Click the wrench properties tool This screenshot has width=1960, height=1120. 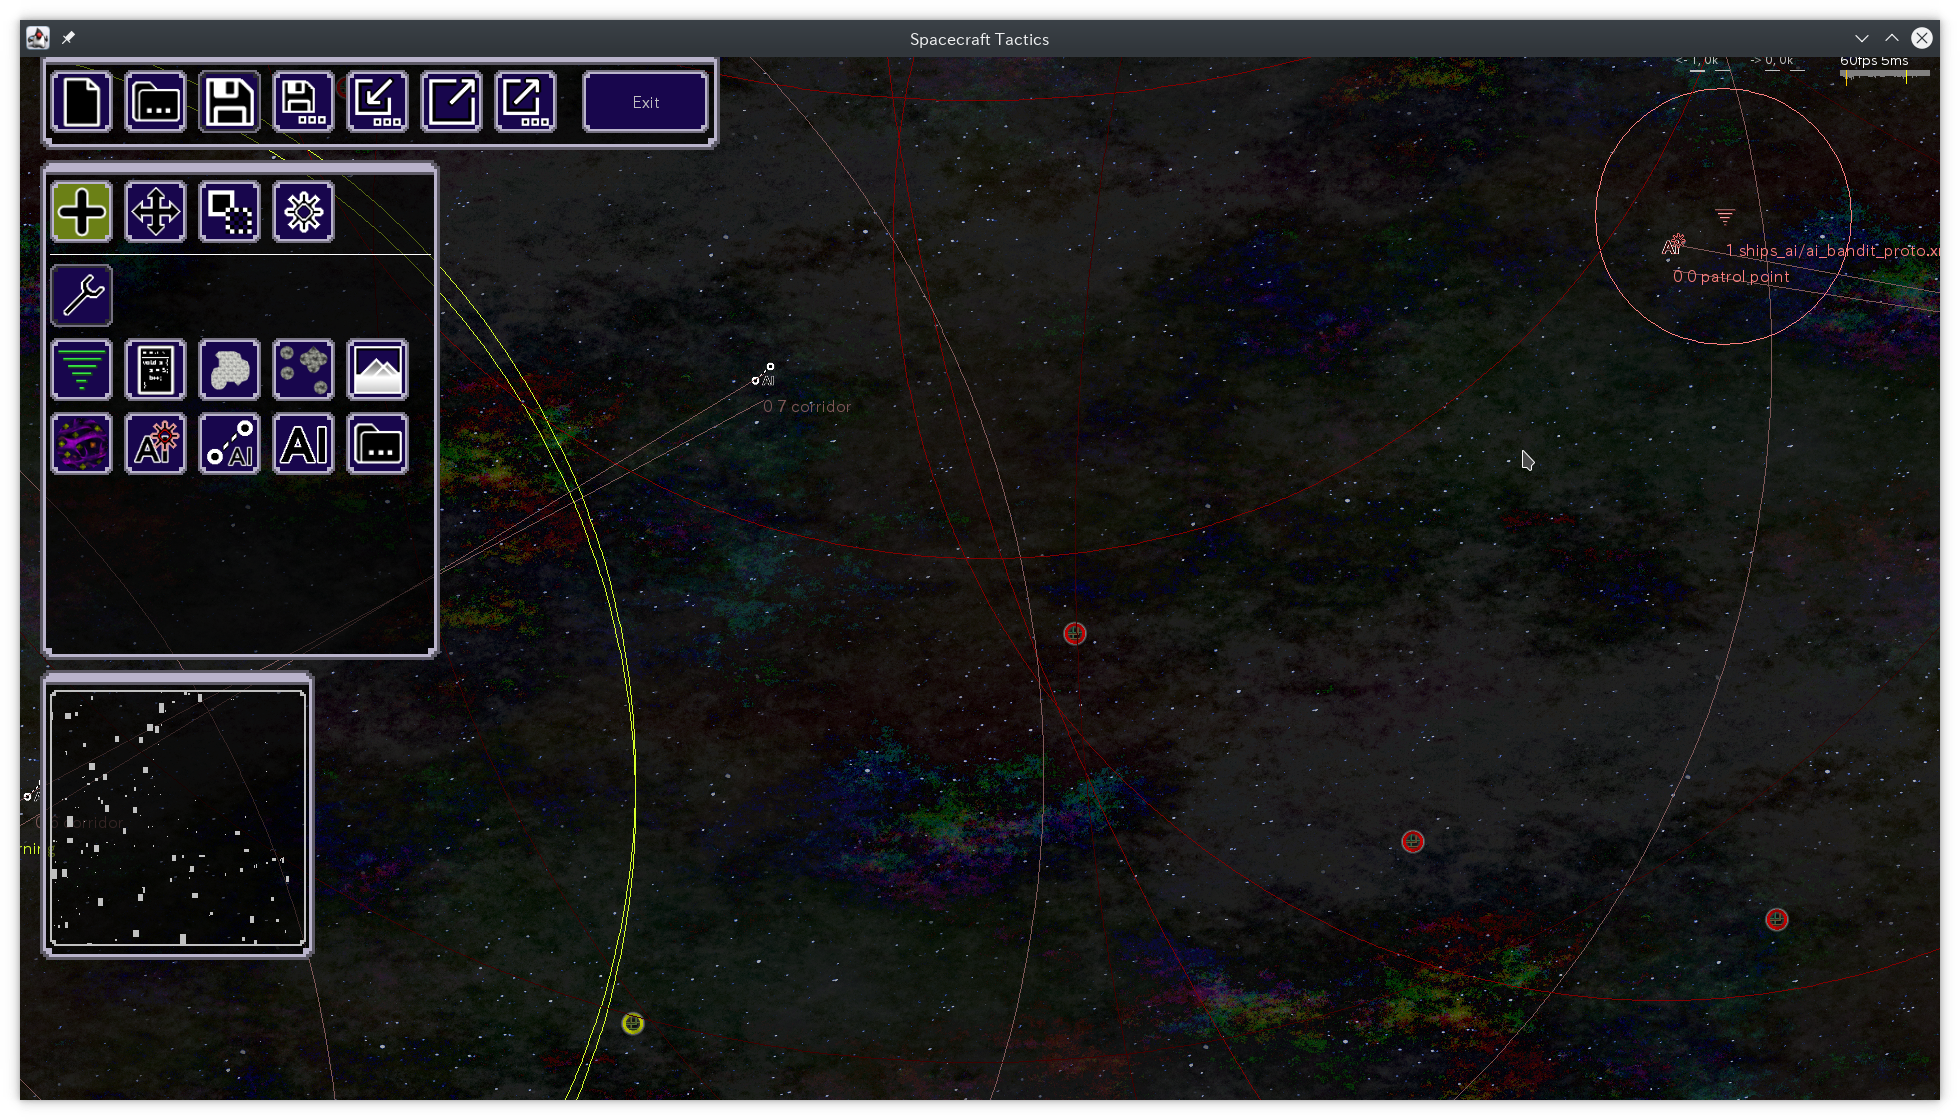[x=82, y=296]
